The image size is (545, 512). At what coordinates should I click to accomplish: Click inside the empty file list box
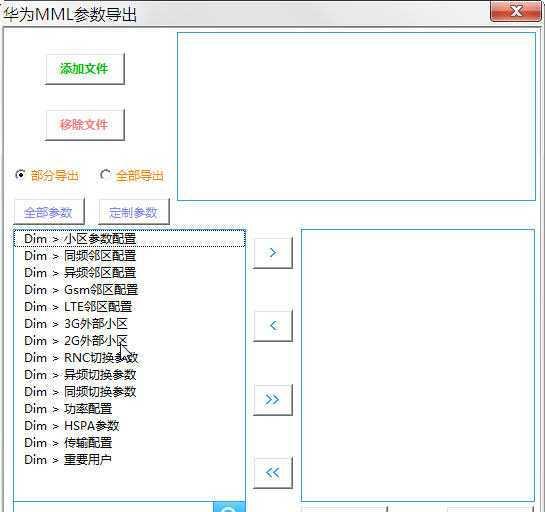356,116
